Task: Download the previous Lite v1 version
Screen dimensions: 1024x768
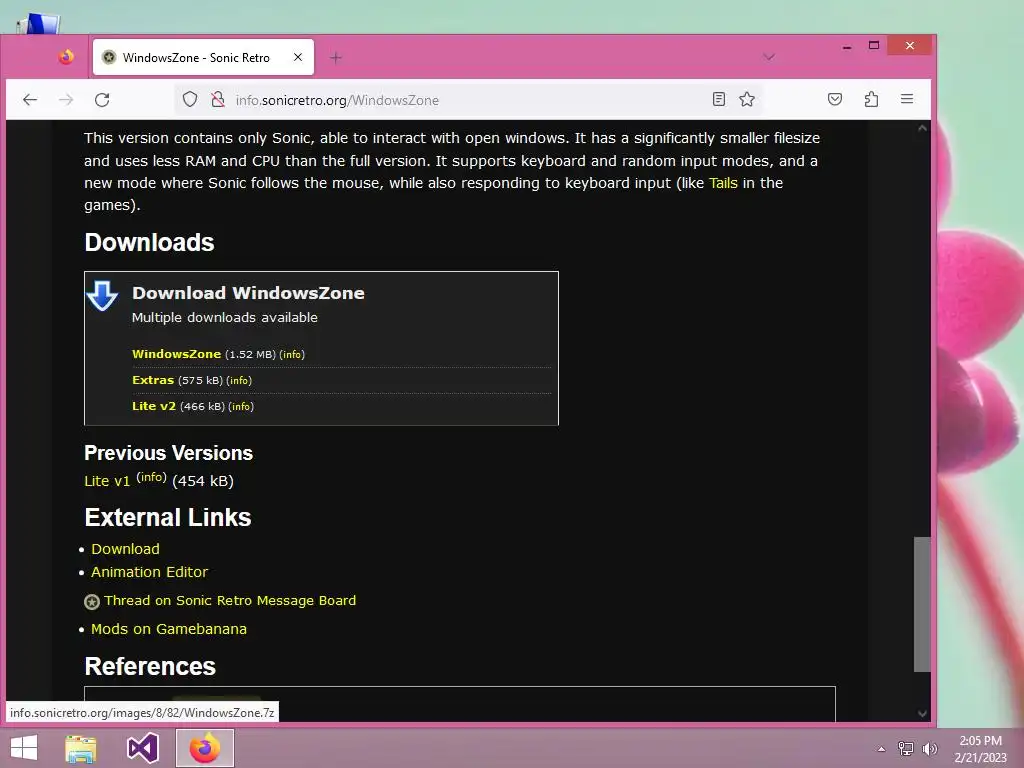Action: pyautogui.click(x=107, y=481)
